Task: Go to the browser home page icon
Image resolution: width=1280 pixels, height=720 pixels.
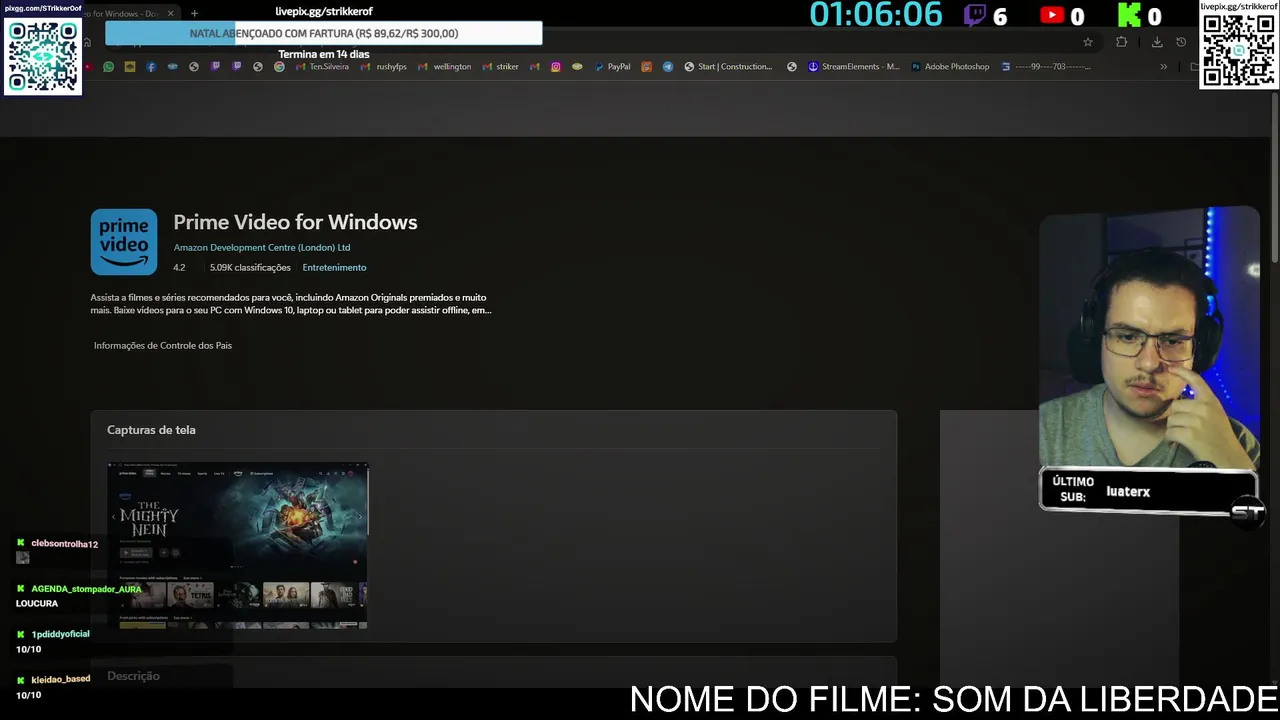Action: coord(87,42)
